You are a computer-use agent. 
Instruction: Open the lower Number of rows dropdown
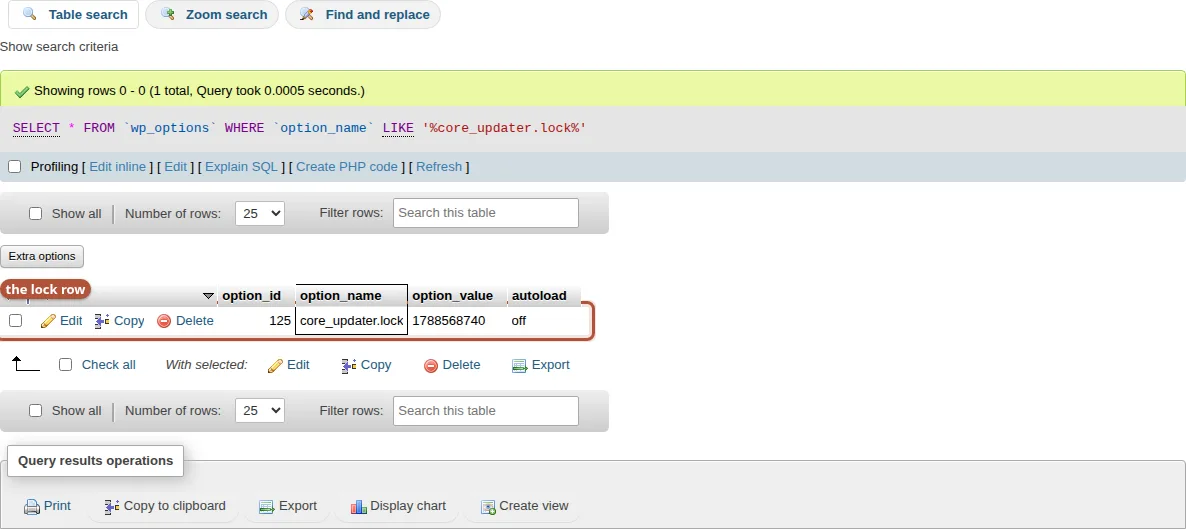[x=259, y=410]
